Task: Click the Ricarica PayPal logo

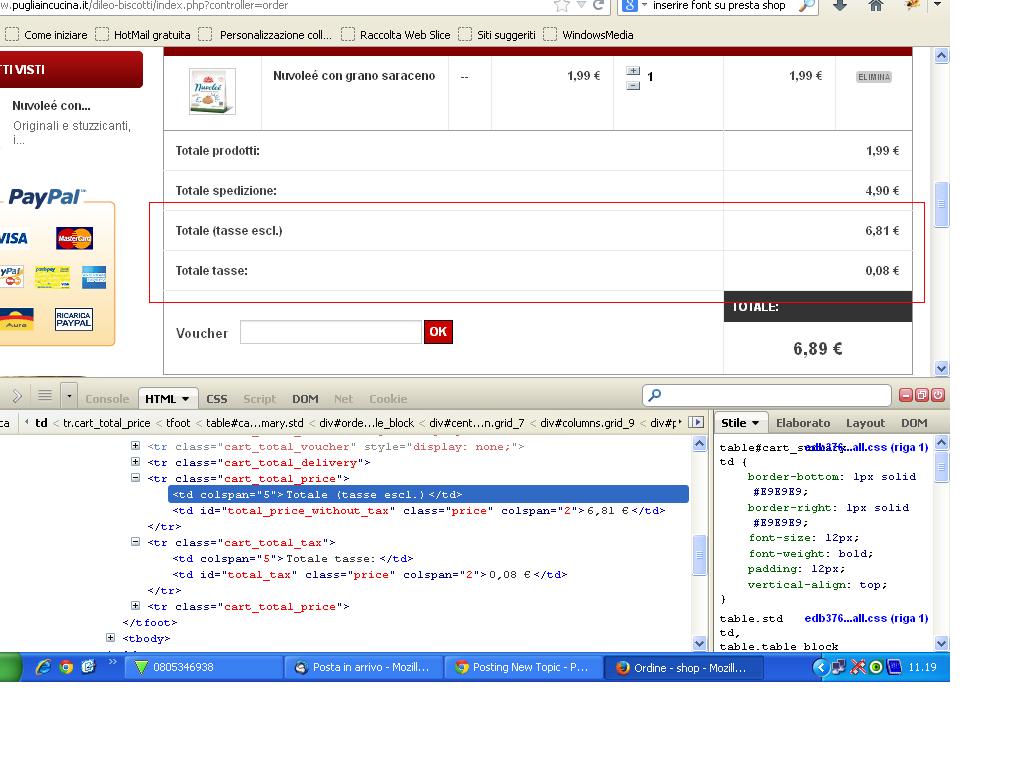Action: [x=74, y=319]
